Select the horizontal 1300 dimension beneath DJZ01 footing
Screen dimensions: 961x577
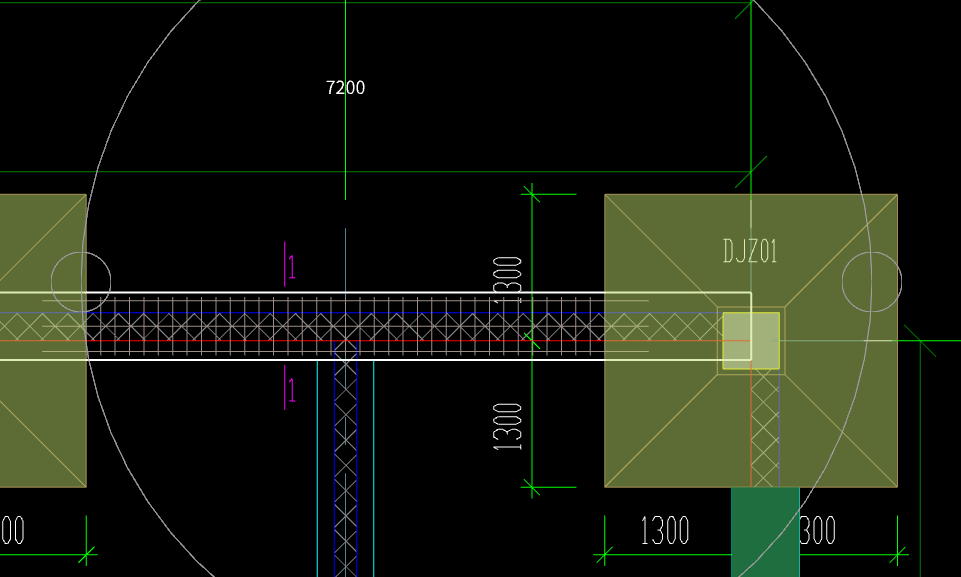point(665,531)
